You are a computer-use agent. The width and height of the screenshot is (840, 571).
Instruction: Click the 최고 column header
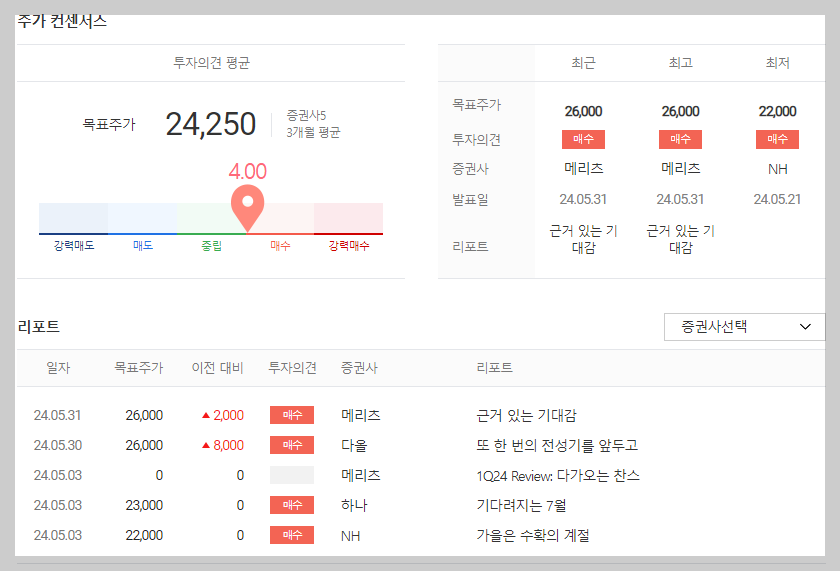click(x=680, y=63)
